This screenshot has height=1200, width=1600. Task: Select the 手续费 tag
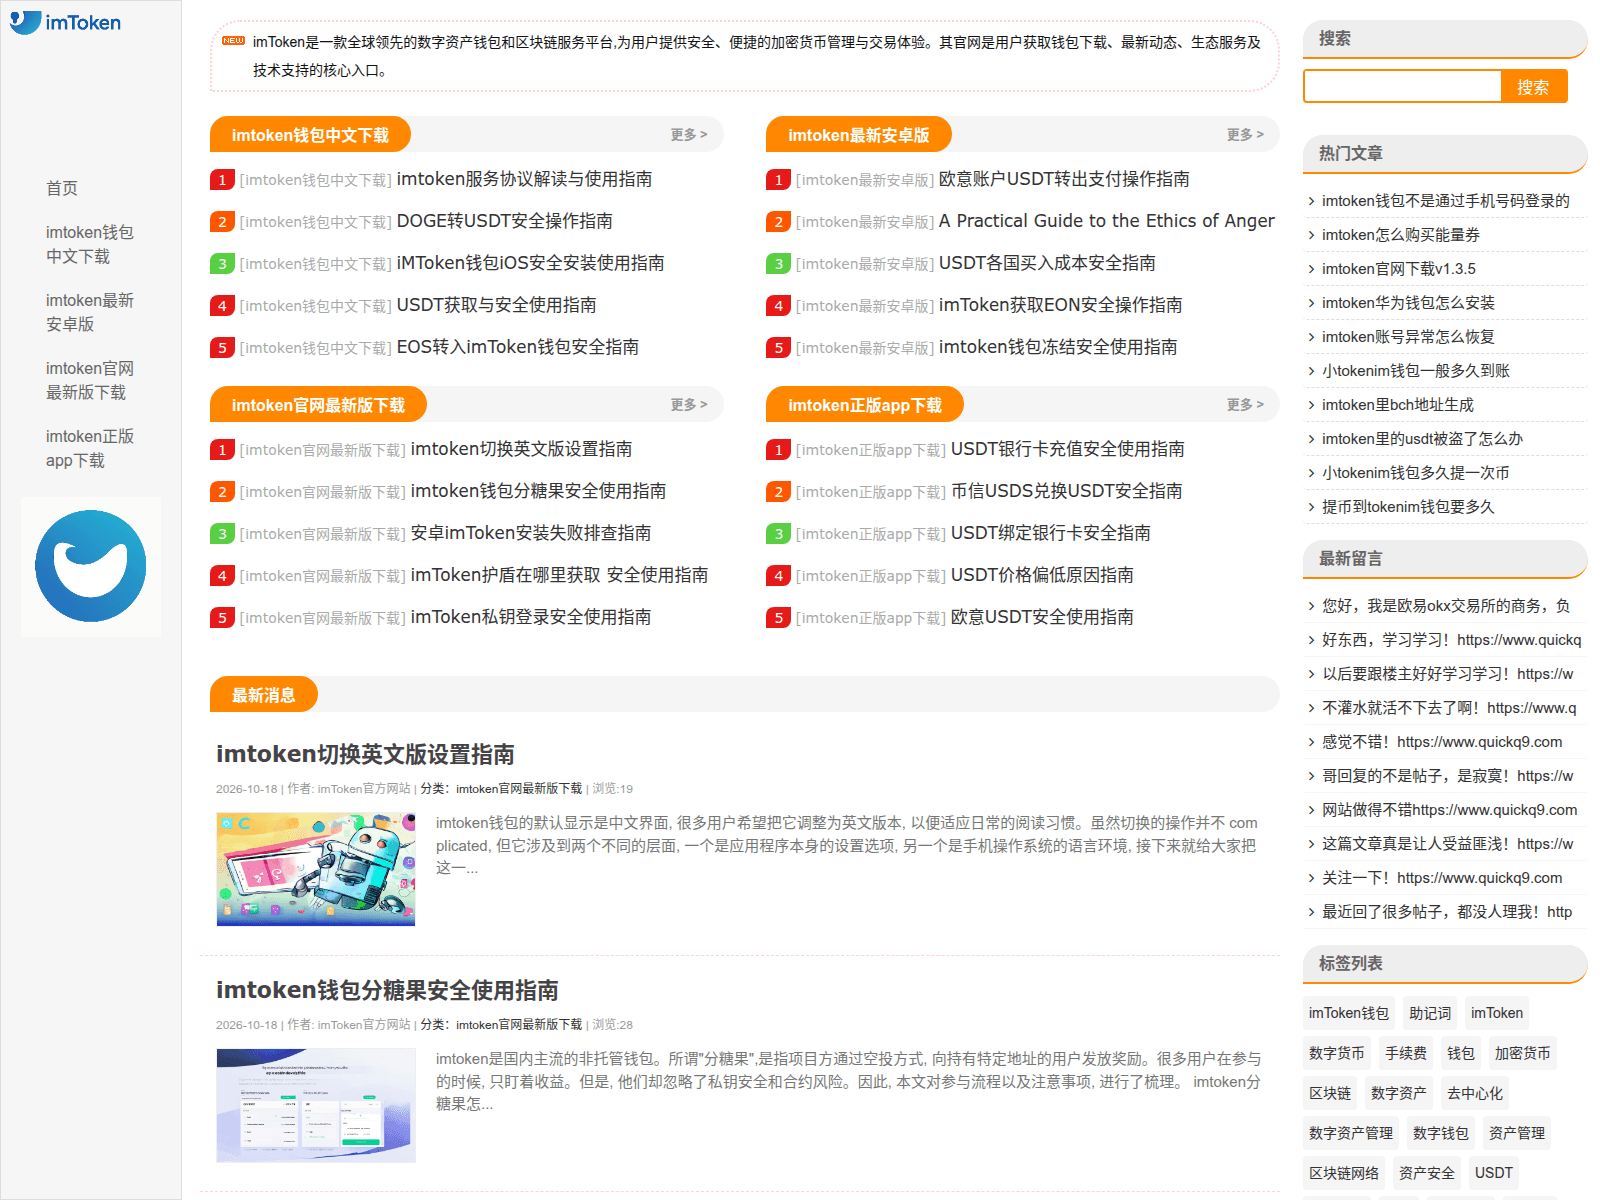(x=1406, y=1053)
